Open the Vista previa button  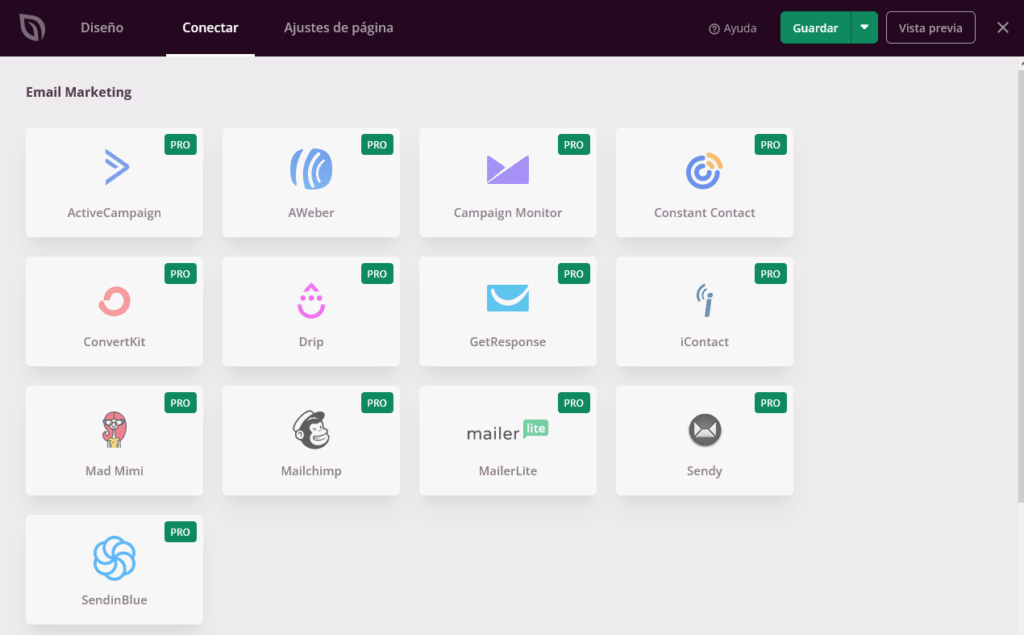click(x=930, y=27)
